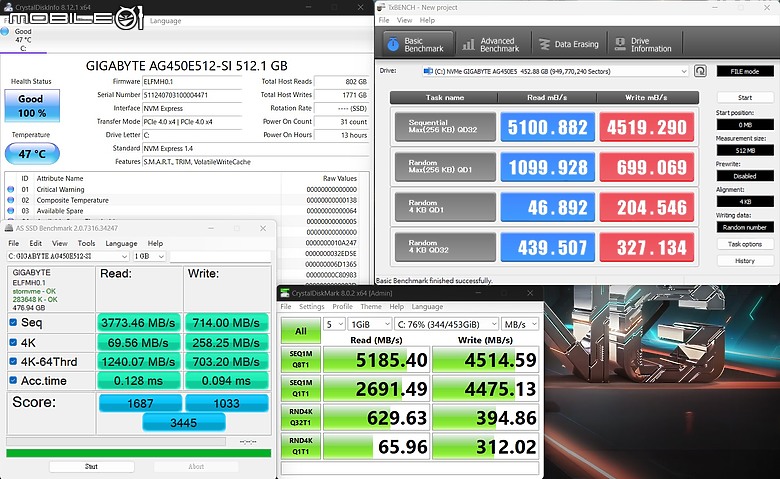Toggle the 4K-64Thrd test checkbox
Screen dimensions: 780x479
pos(13,362)
